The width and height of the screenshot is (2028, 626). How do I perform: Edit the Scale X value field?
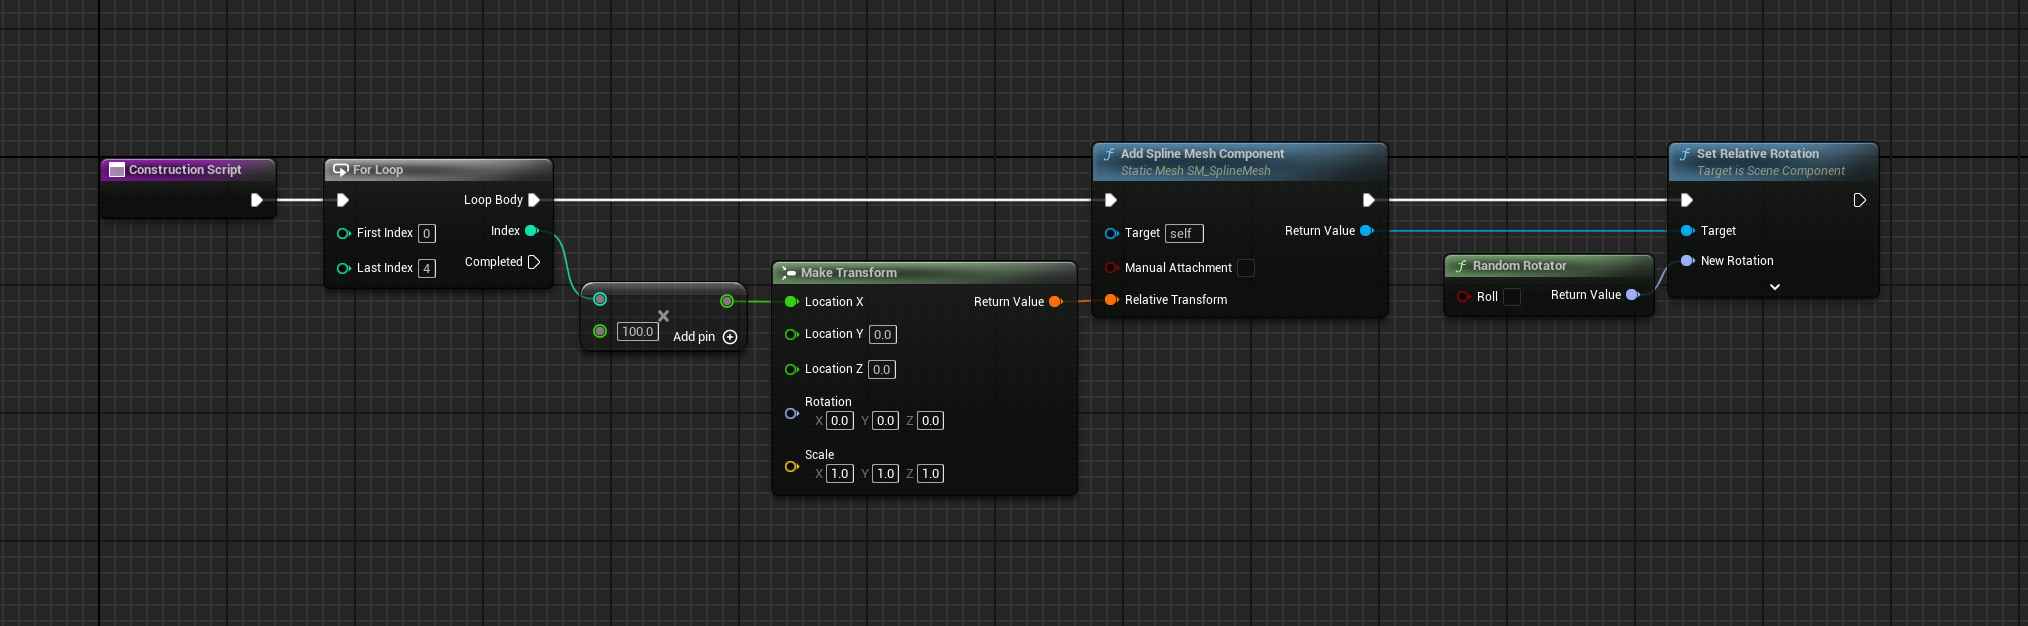click(840, 474)
